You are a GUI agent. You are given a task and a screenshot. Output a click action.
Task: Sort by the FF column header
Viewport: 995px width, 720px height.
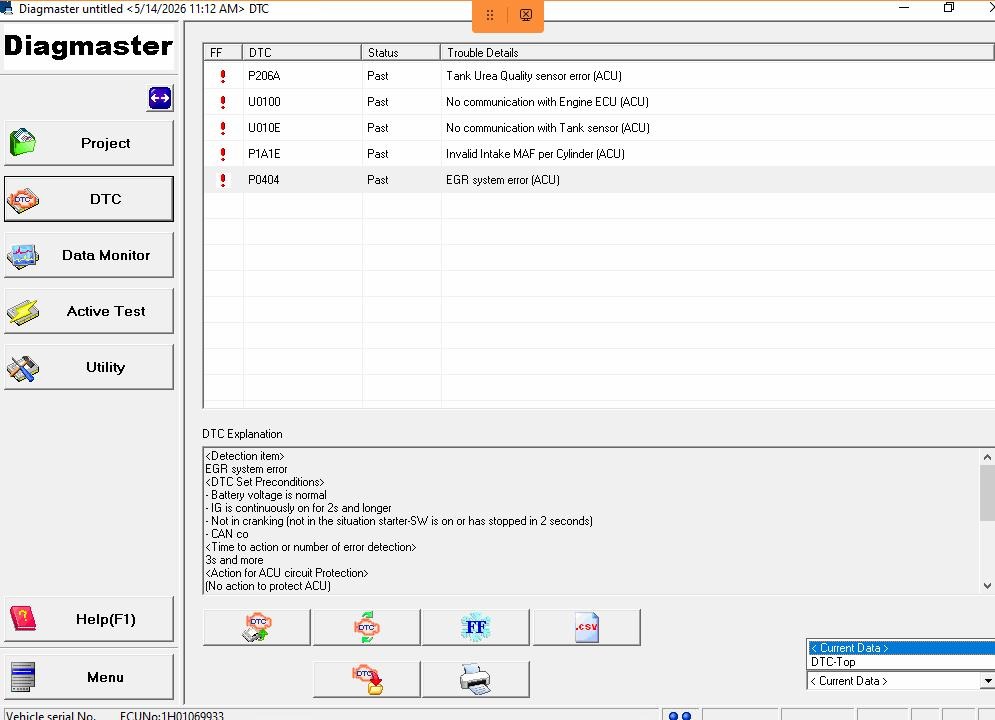coord(223,53)
